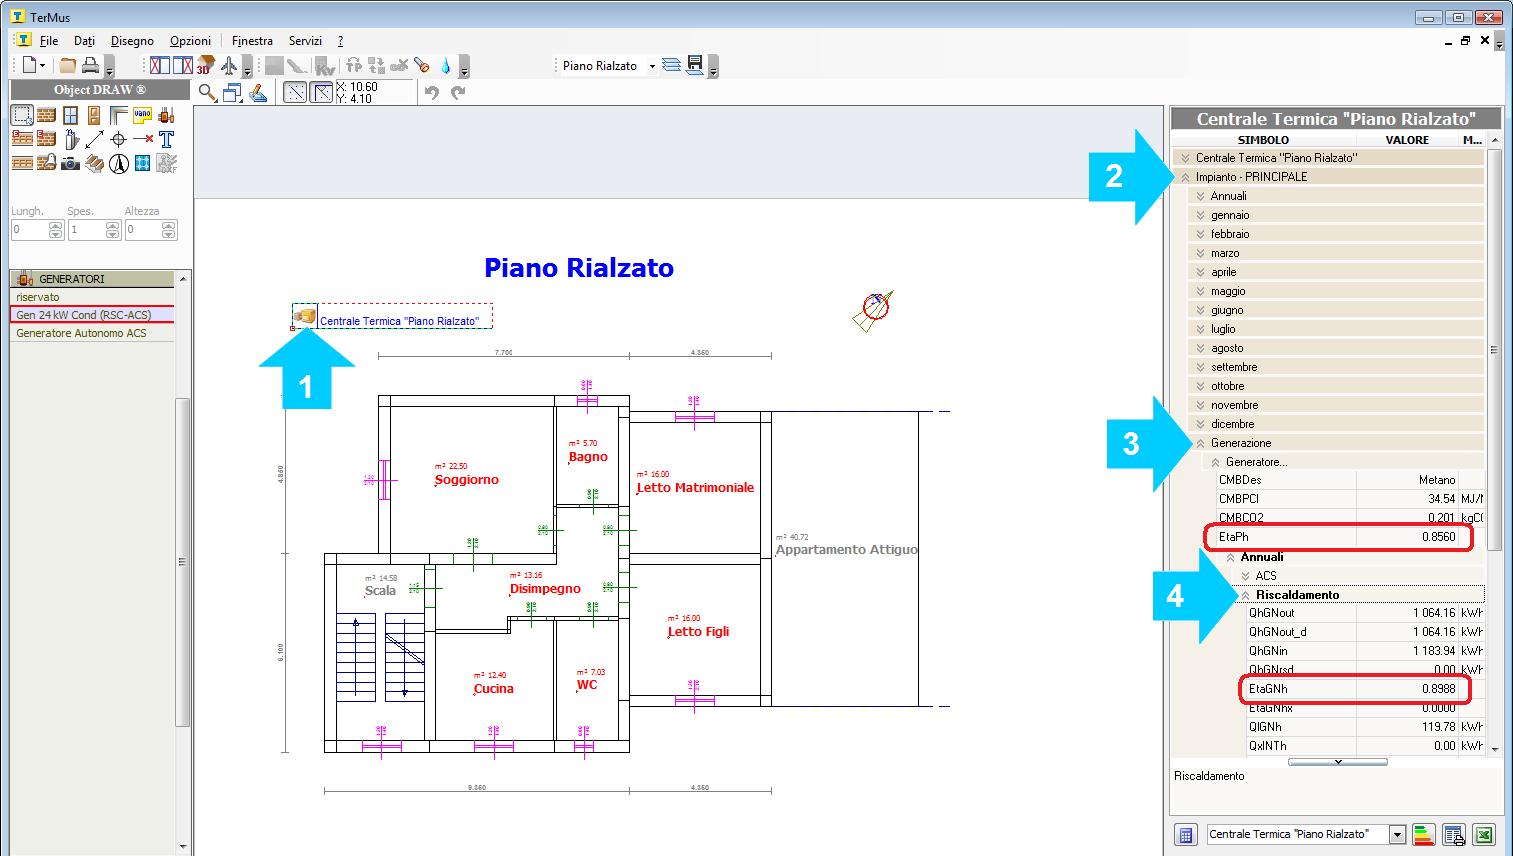Image resolution: width=1513 pixels, height=856 pixels.
Task: Open the Servizi menu
Action: tap(305, 41)
